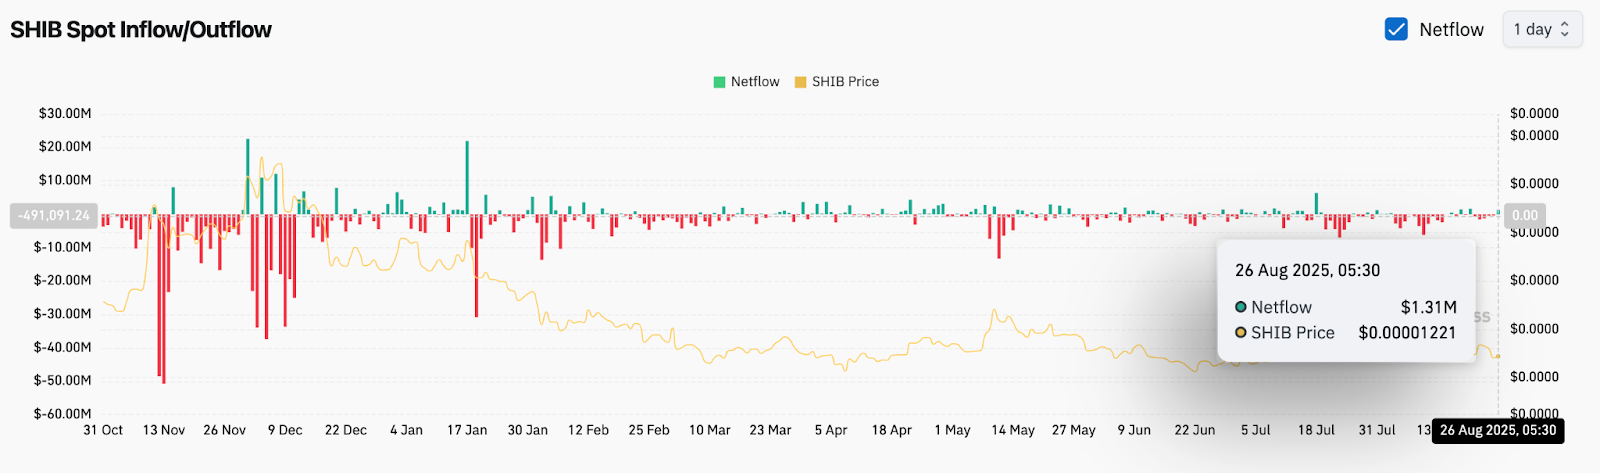This screenshot has height=473, width=1600.
Task: Open the "1 day" interval dropdown
Action: pos(1541,29)
